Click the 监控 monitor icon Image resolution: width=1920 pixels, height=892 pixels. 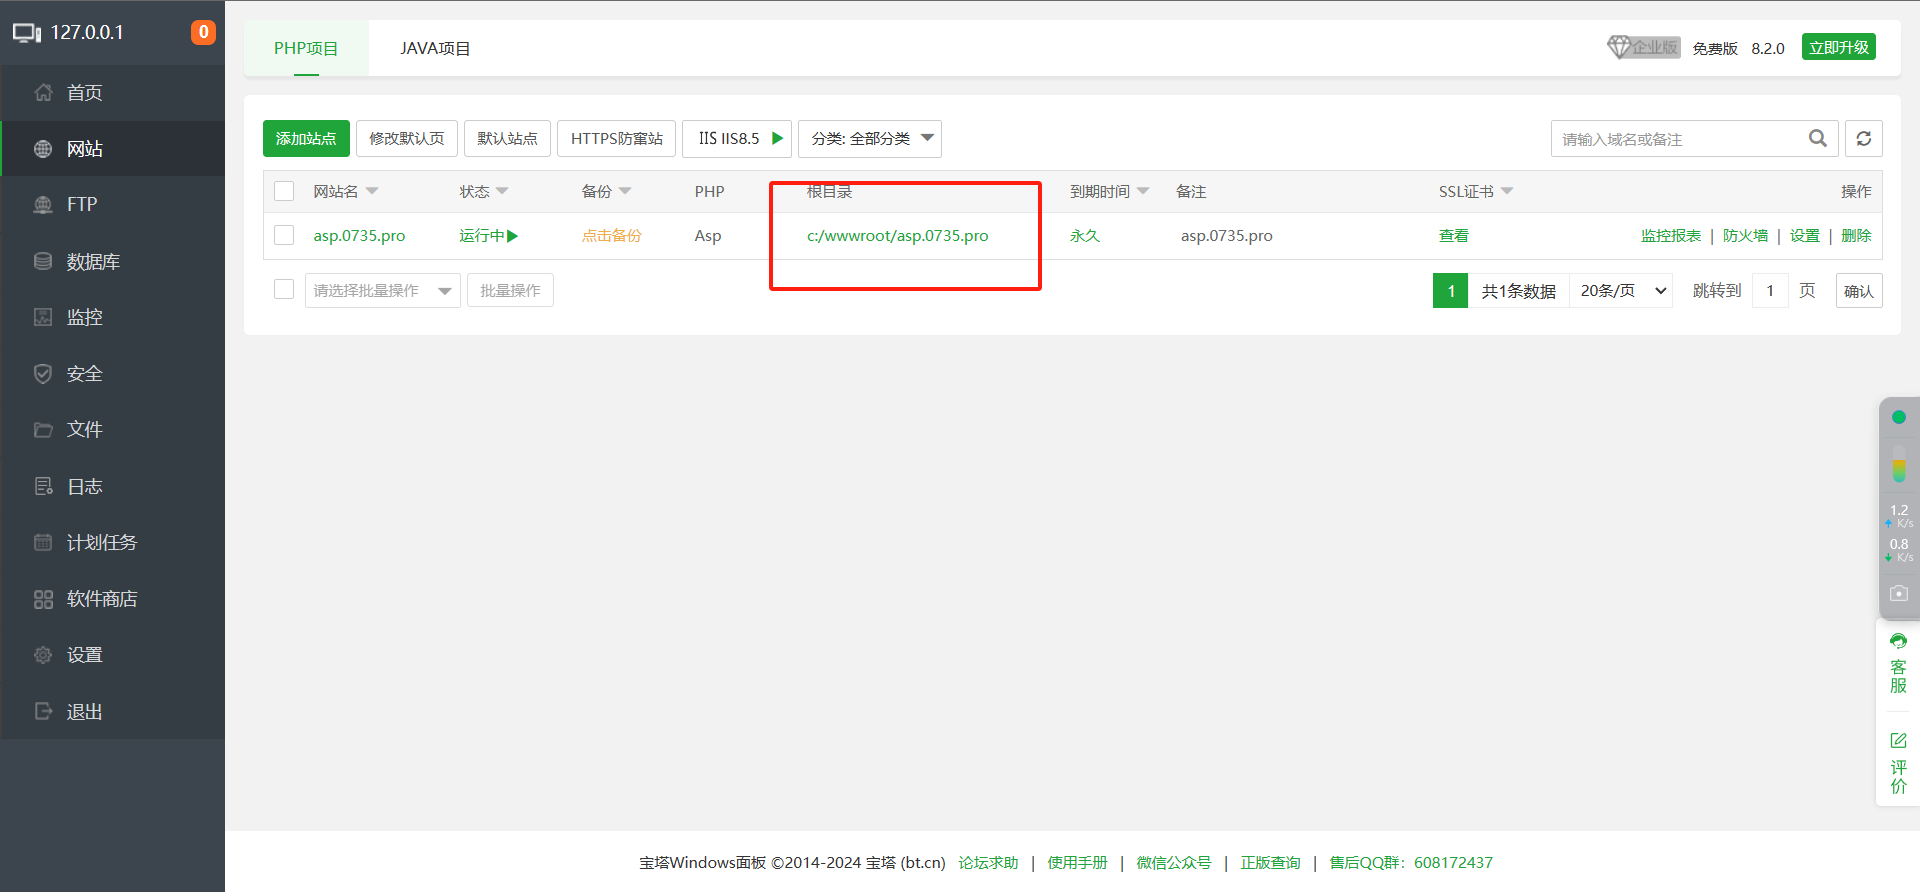[x=43, y=317]
